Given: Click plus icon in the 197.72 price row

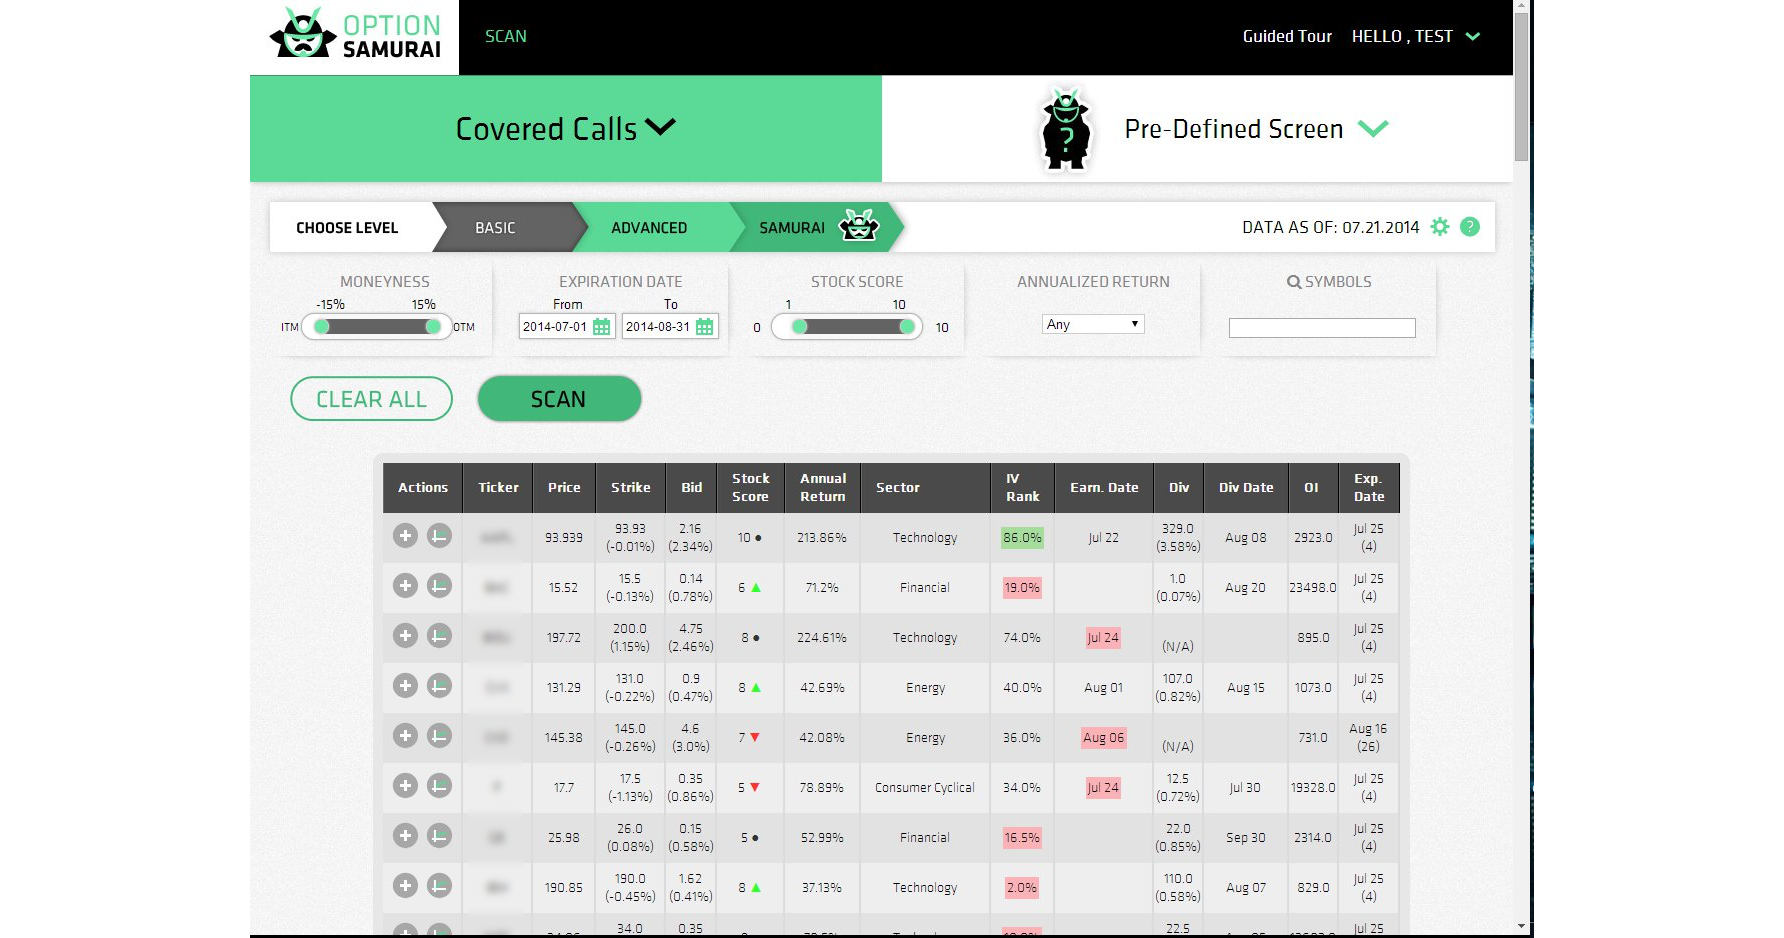Looking at the screenshot, I should pos(405,636).
